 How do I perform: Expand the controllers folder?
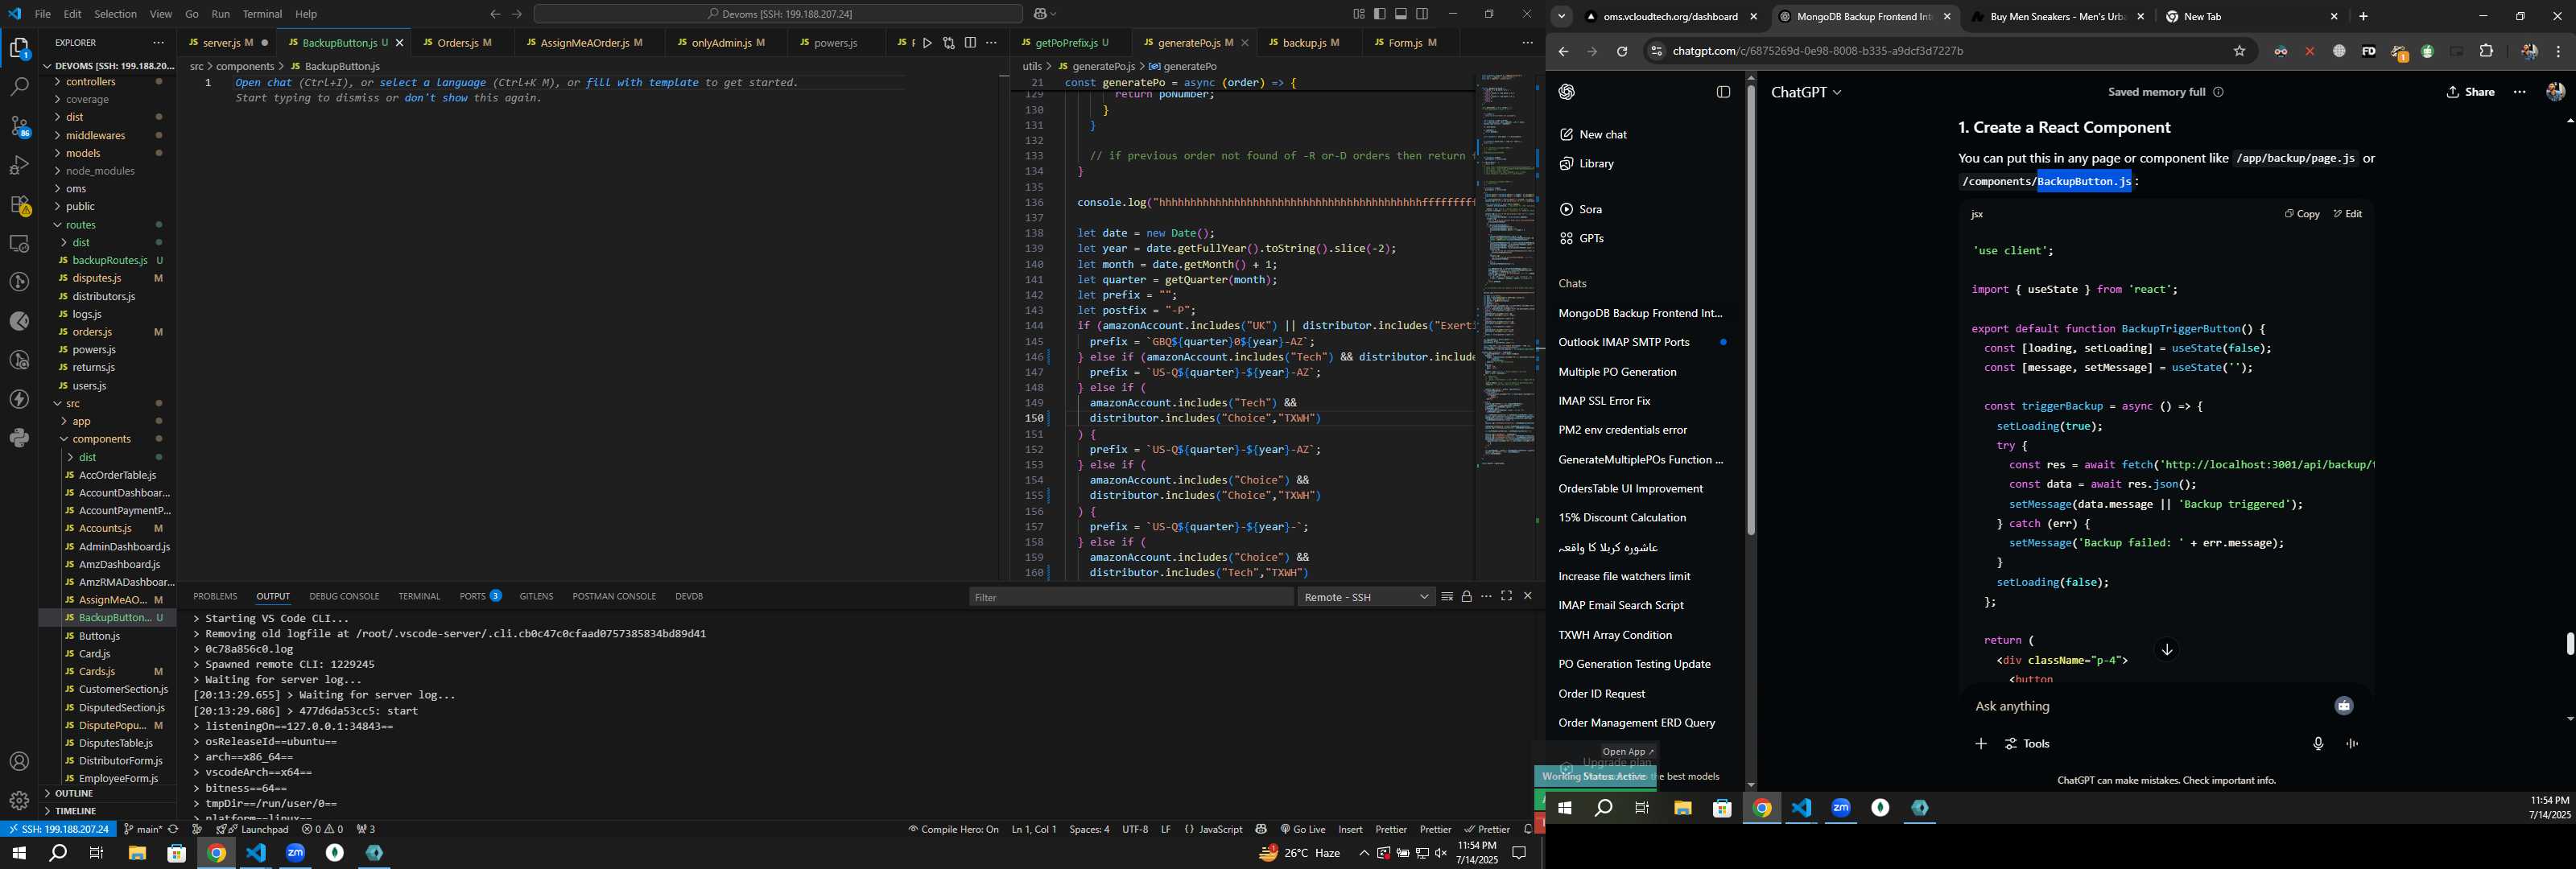(x=91, y=82)
